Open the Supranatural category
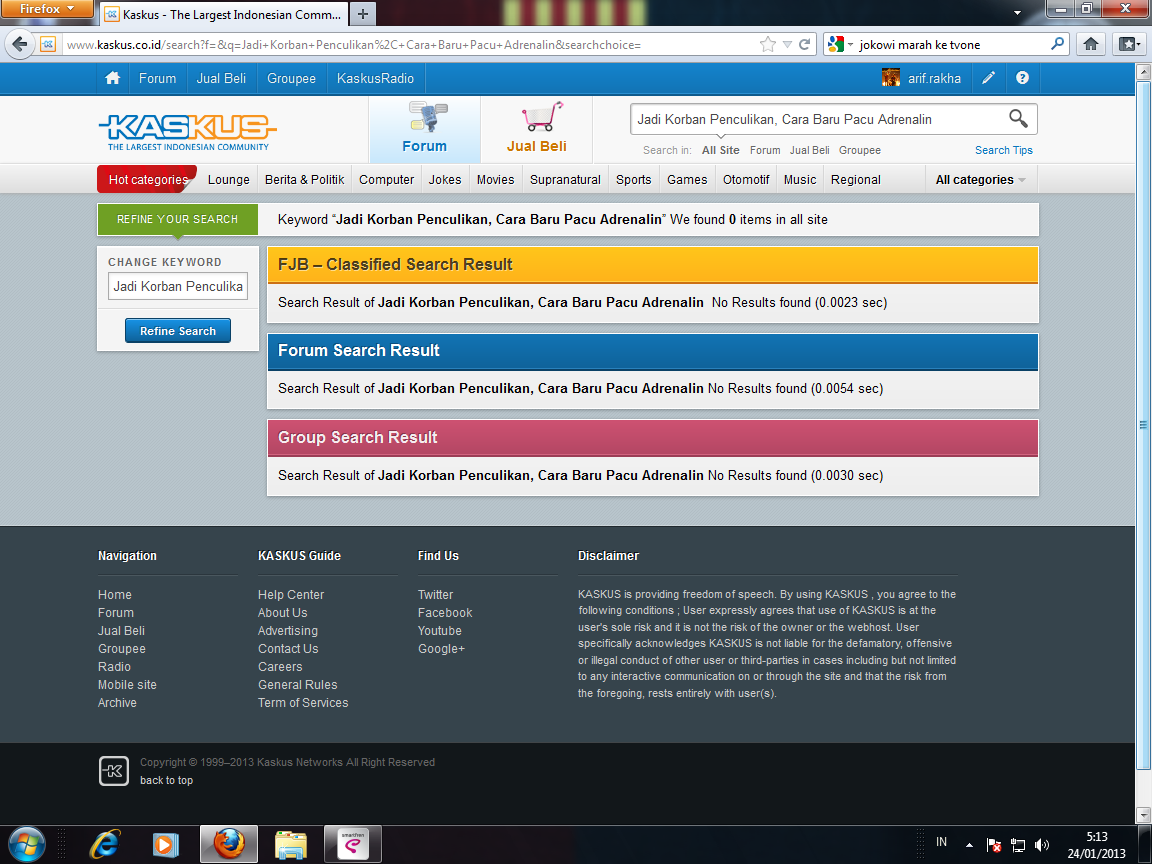Image resolution: width=1152 pixels, height=864 pixels. [x=565, y=179]
